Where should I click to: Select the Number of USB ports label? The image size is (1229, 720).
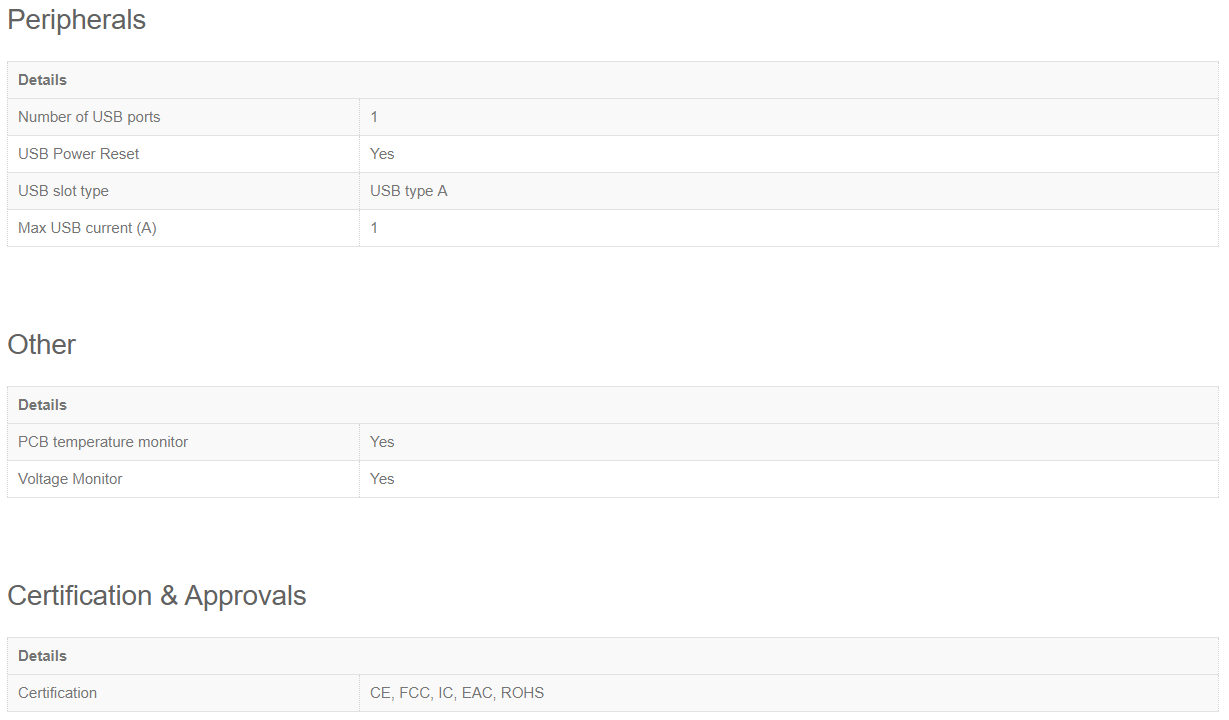(89, 117)
